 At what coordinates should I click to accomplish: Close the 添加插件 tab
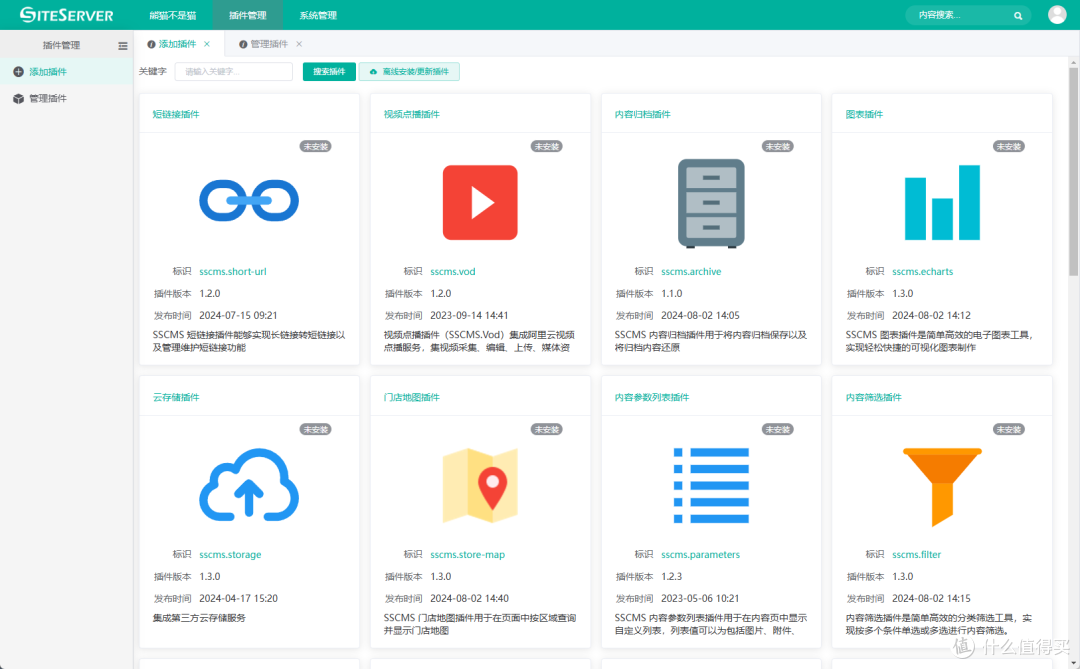207,44
